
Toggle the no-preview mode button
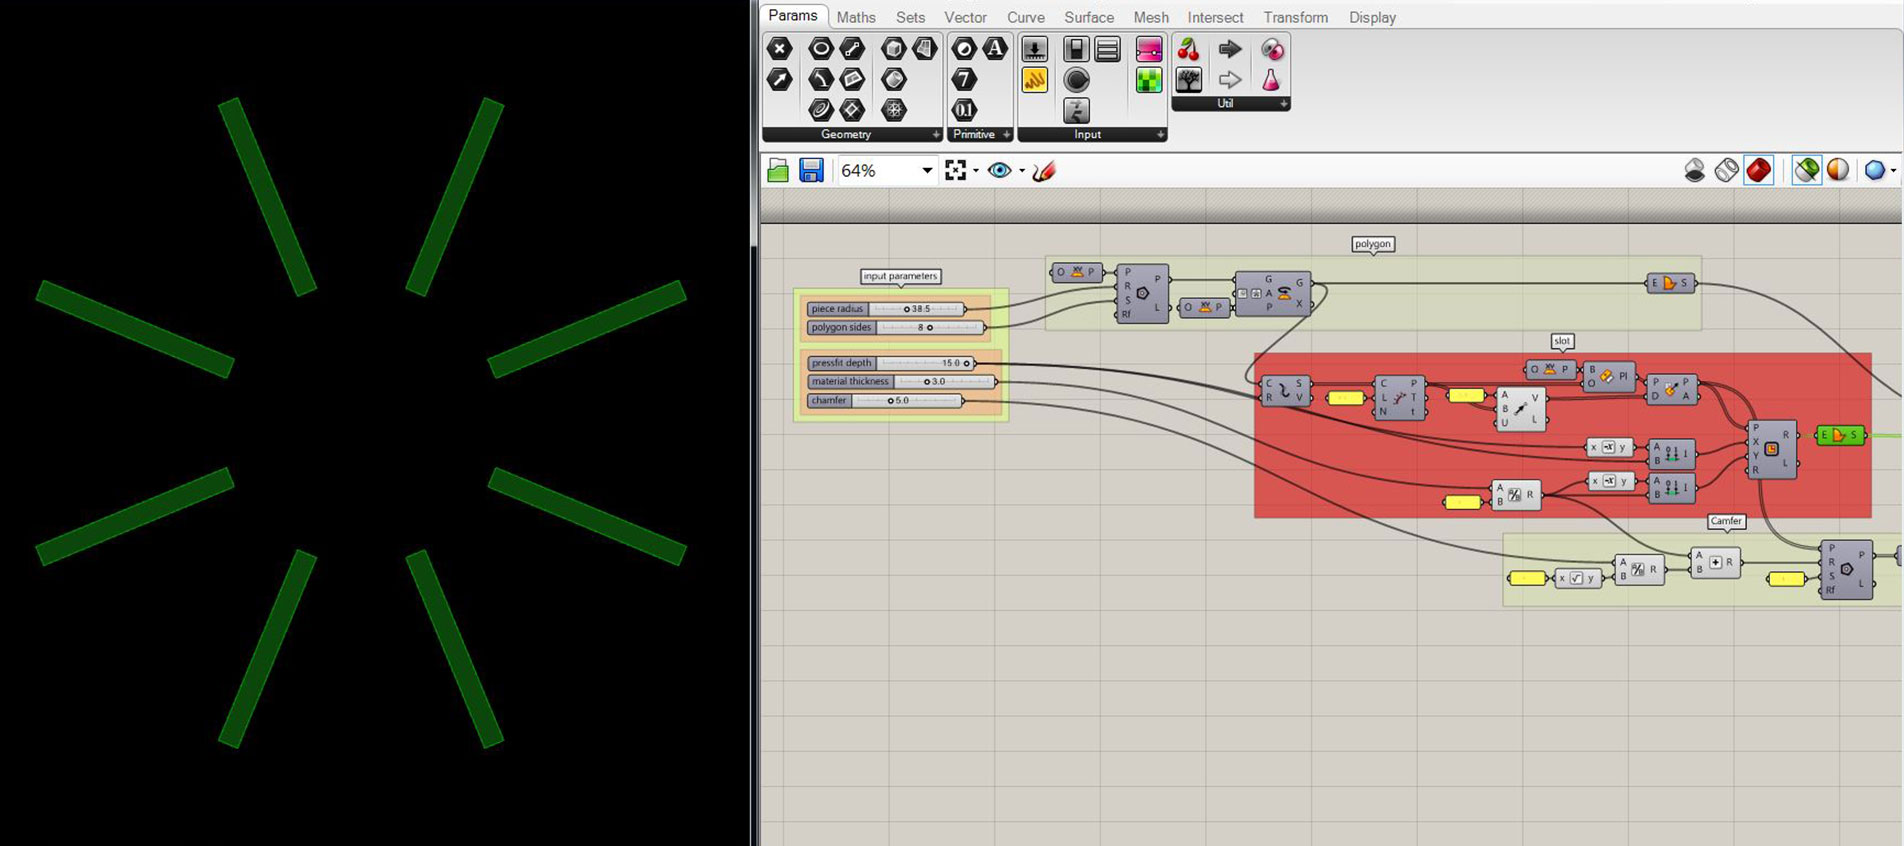pos(1694,171)
